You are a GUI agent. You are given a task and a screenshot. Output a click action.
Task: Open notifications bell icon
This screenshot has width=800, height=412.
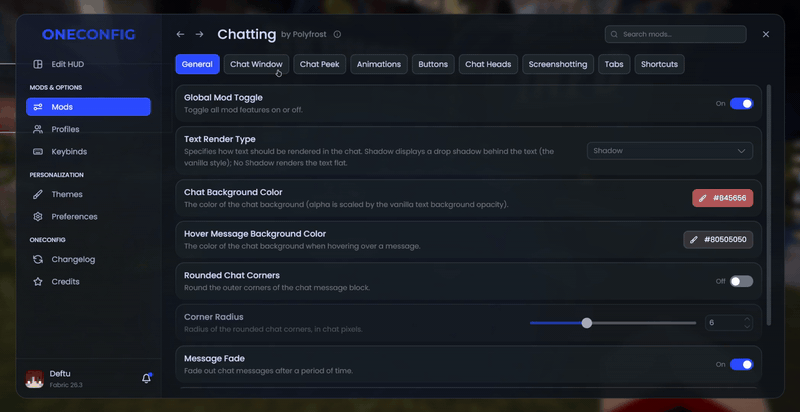coord(146,378)
